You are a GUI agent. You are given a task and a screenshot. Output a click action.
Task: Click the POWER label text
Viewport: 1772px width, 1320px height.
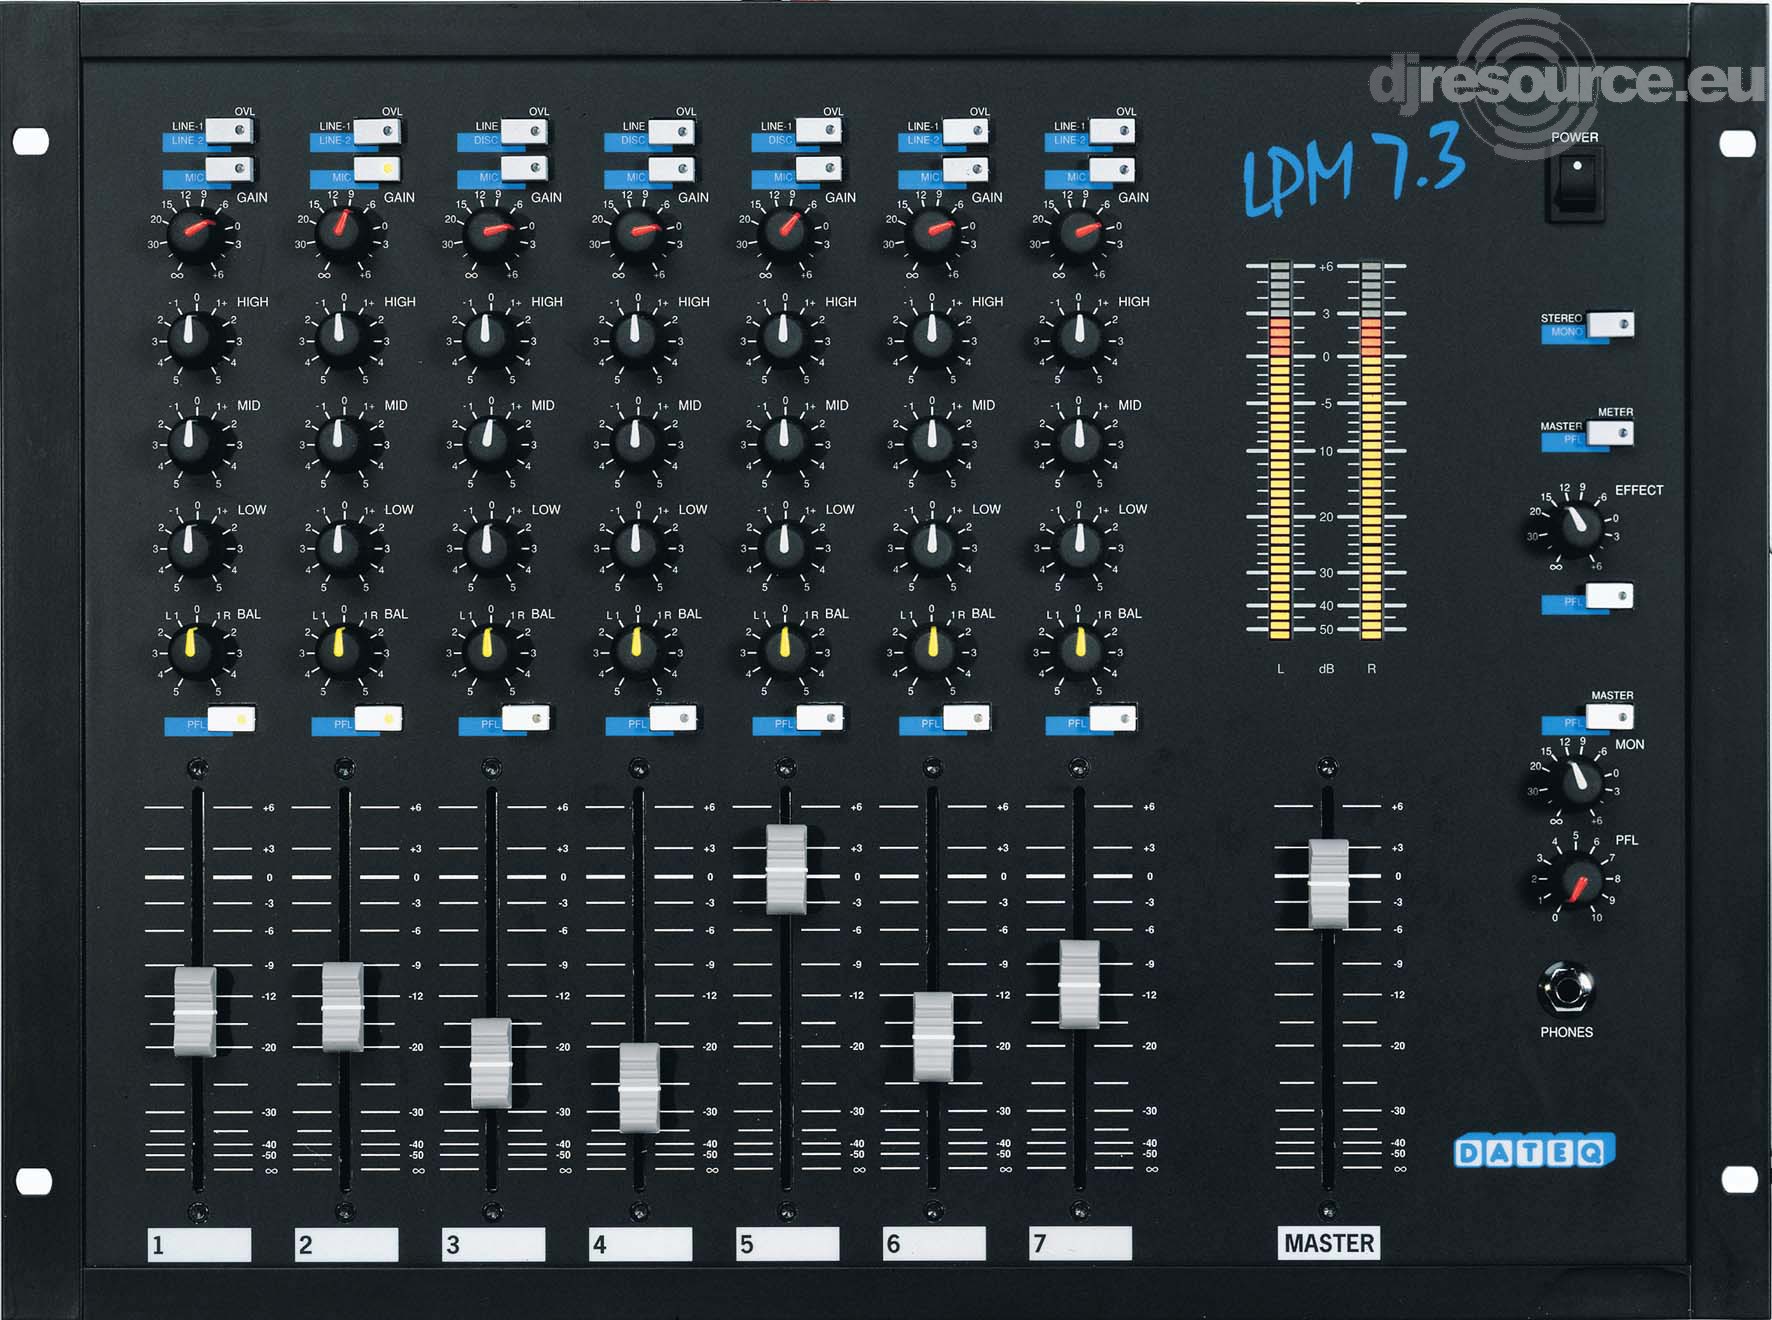pyautogui.click(x=1574, y=137)
